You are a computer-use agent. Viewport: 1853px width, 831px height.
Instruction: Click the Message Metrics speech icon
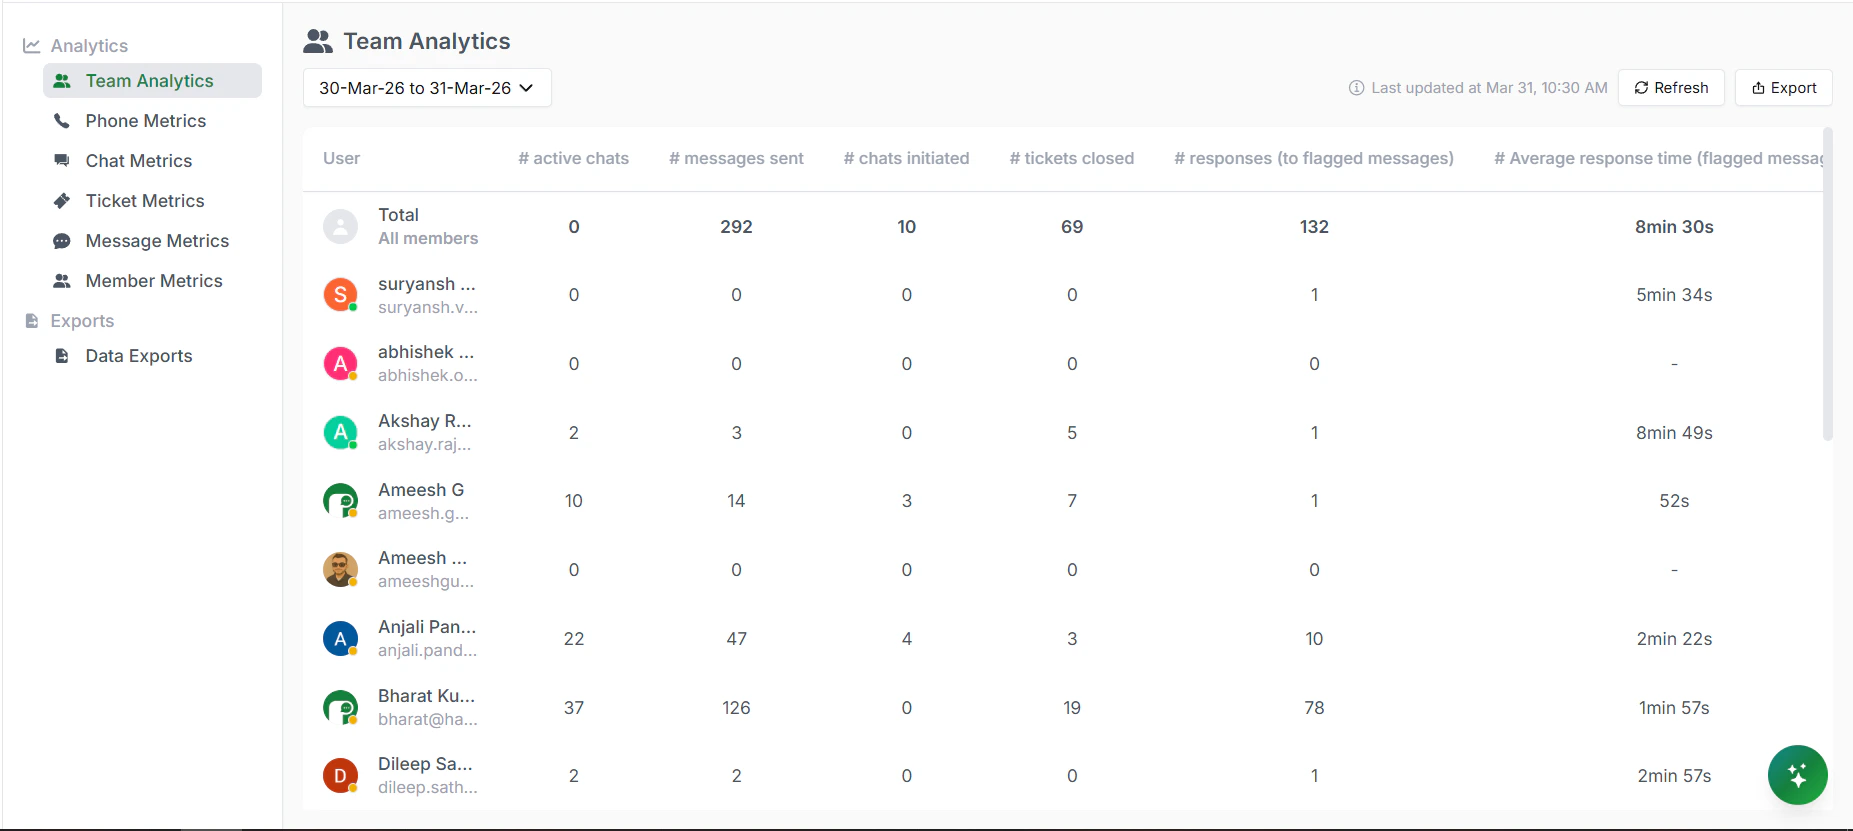coord(62,241)
